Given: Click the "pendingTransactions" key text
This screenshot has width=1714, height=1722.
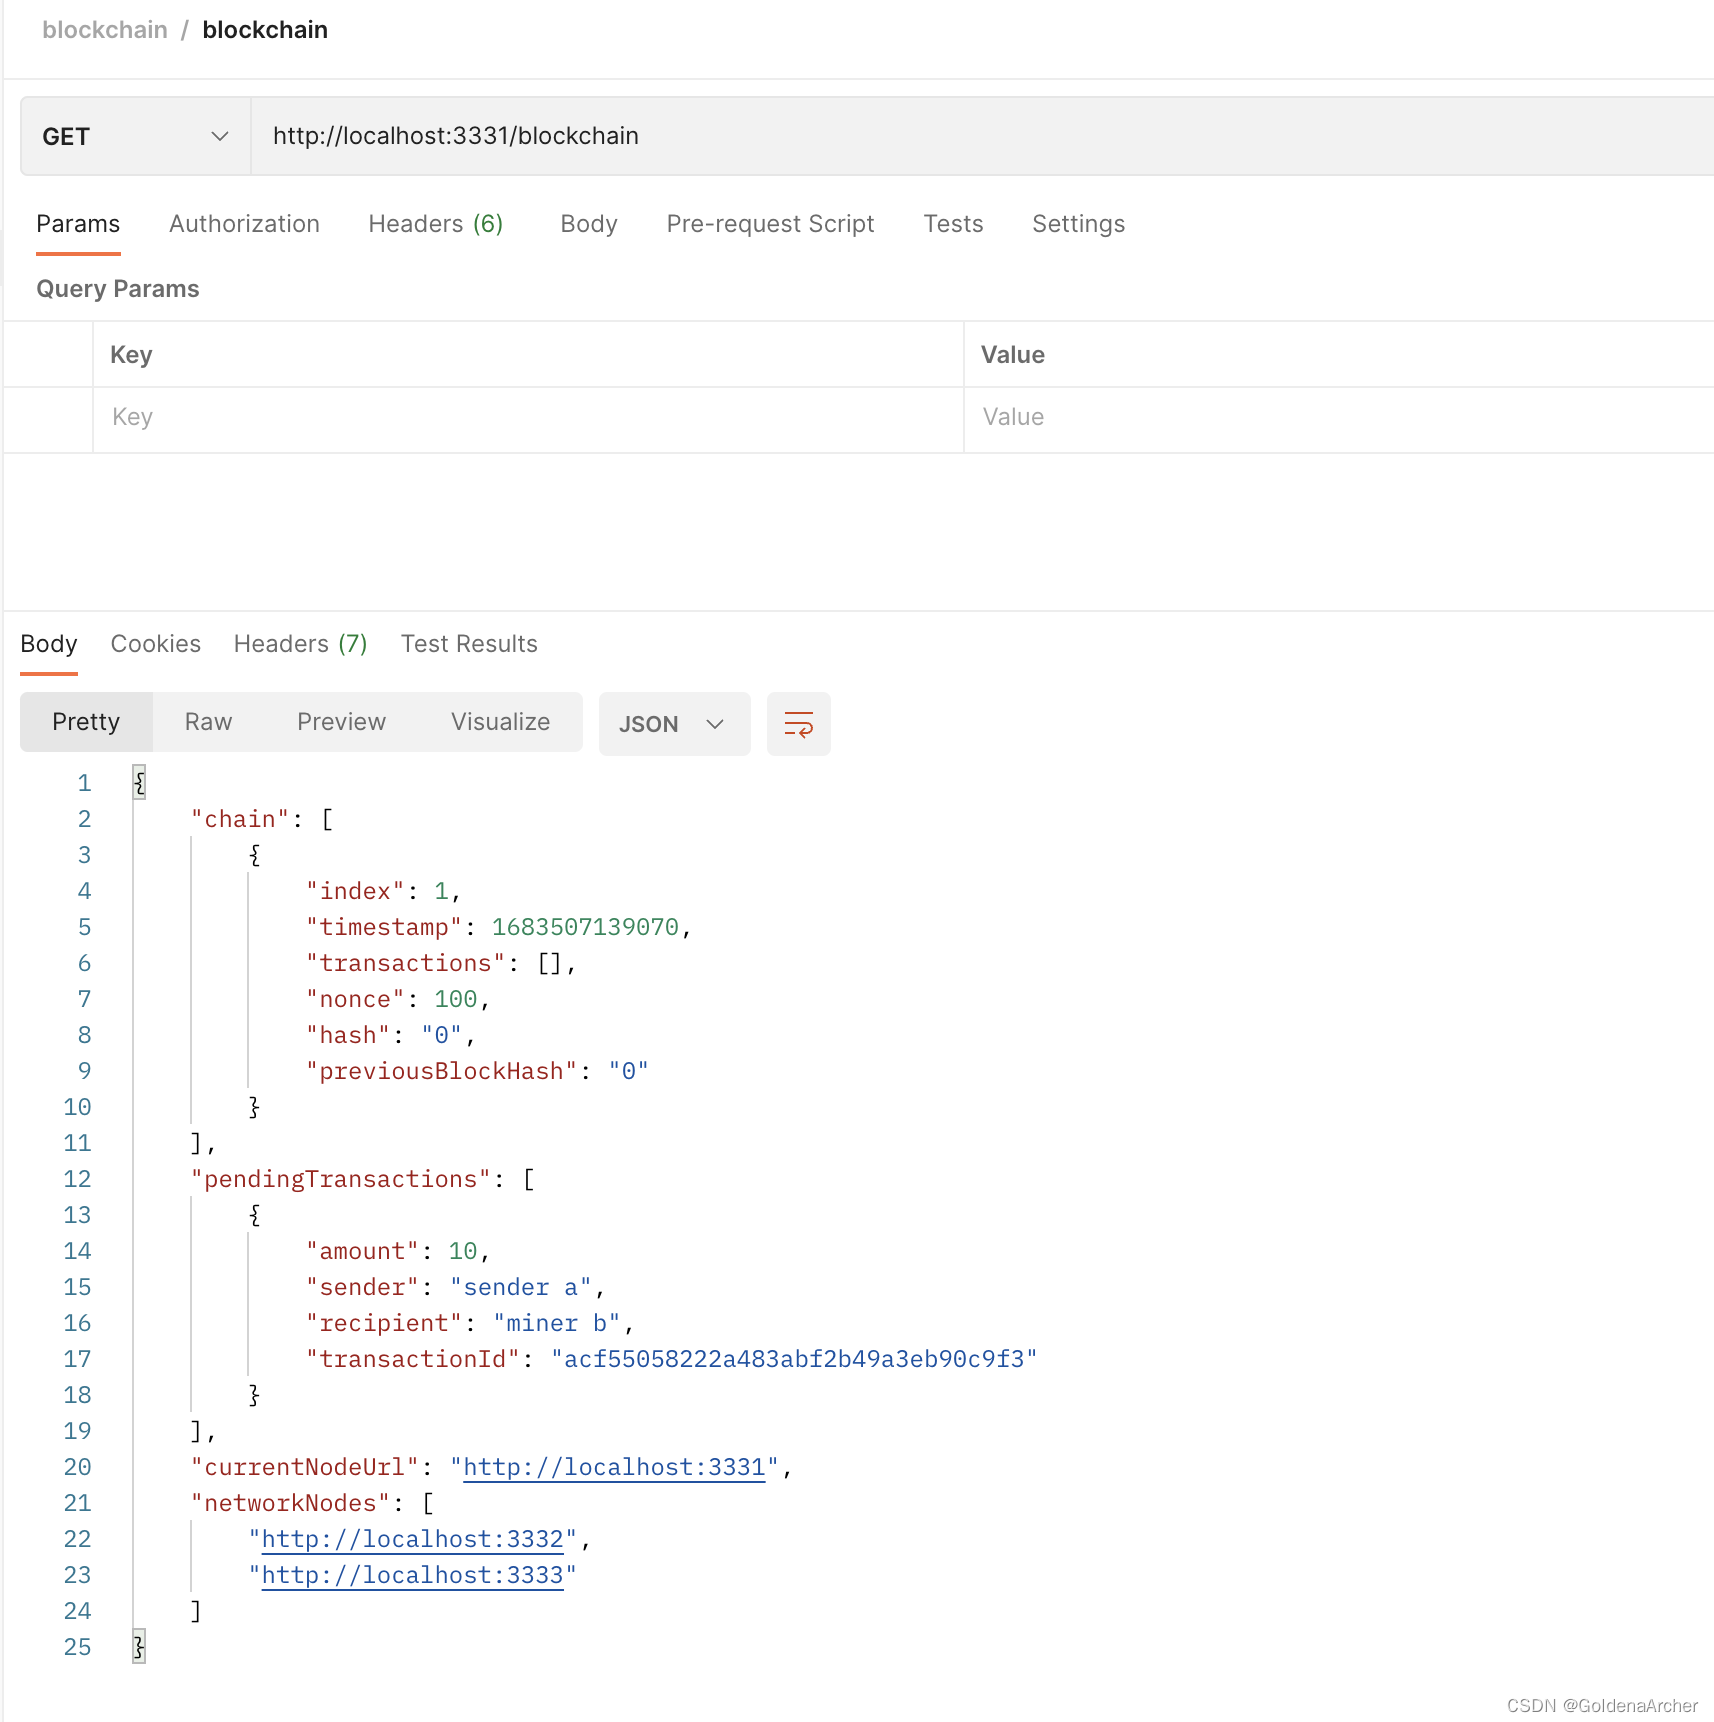Looking at the screenshot, I should [341, 1179].
